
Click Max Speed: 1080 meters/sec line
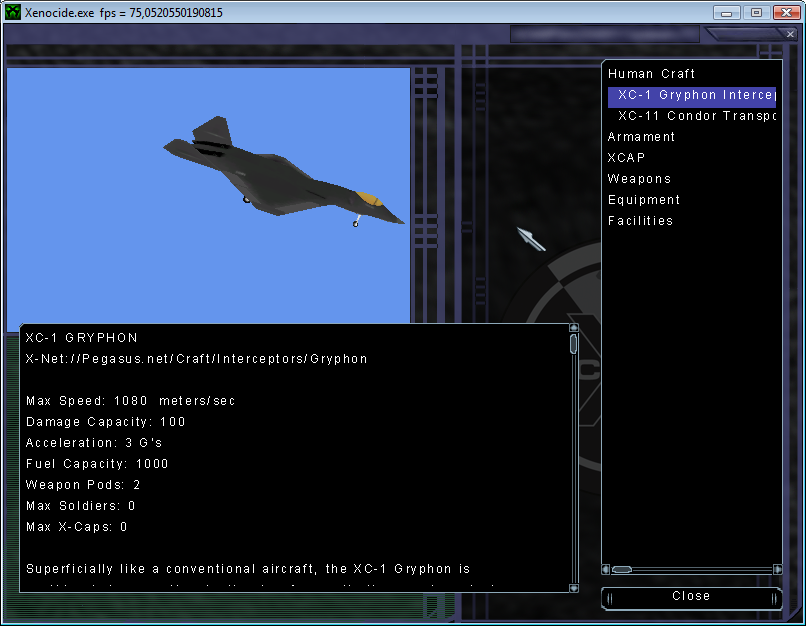[x=131, y=401]
